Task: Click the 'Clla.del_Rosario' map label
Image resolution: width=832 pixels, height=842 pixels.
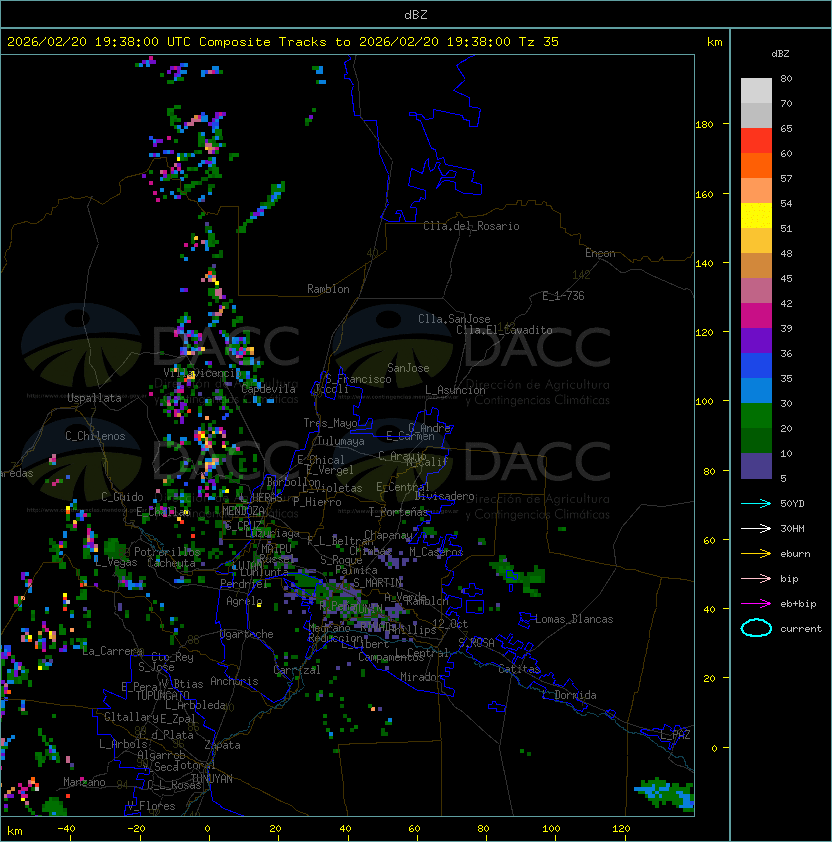Action: tap(471, 226)
